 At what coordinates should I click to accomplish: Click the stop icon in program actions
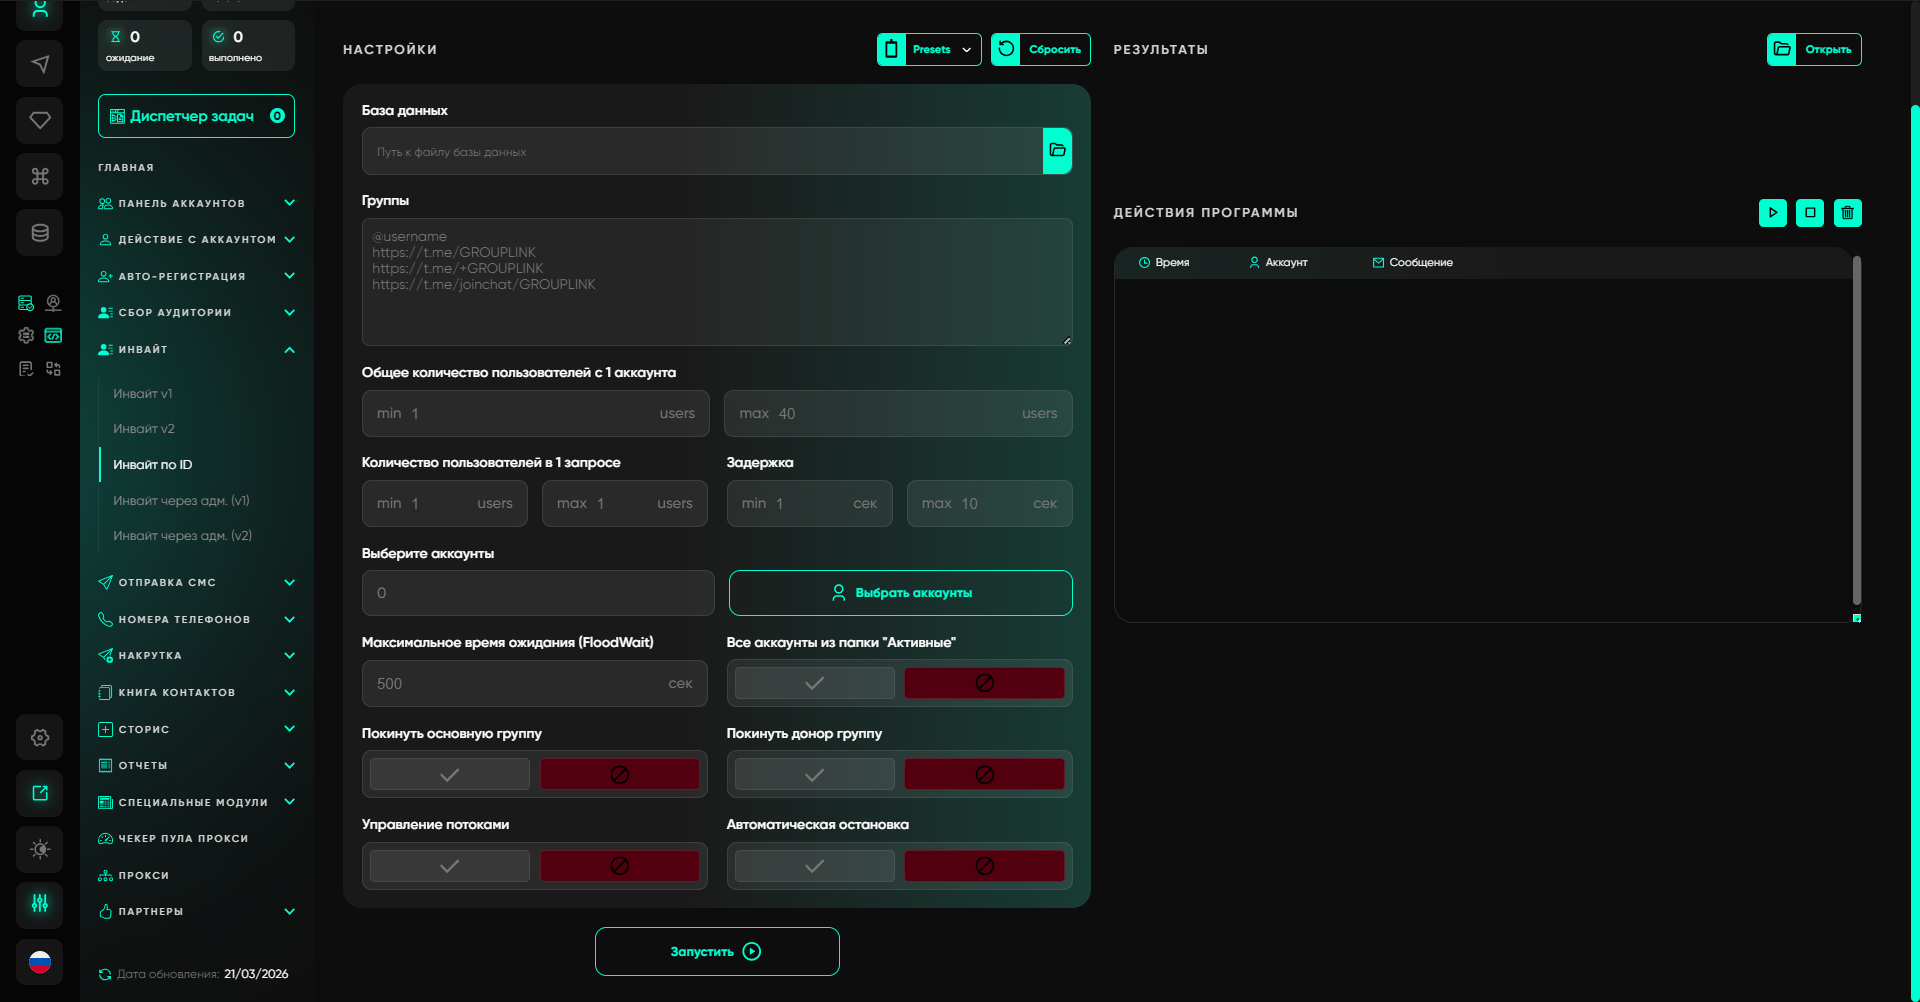click(1810, 213)
